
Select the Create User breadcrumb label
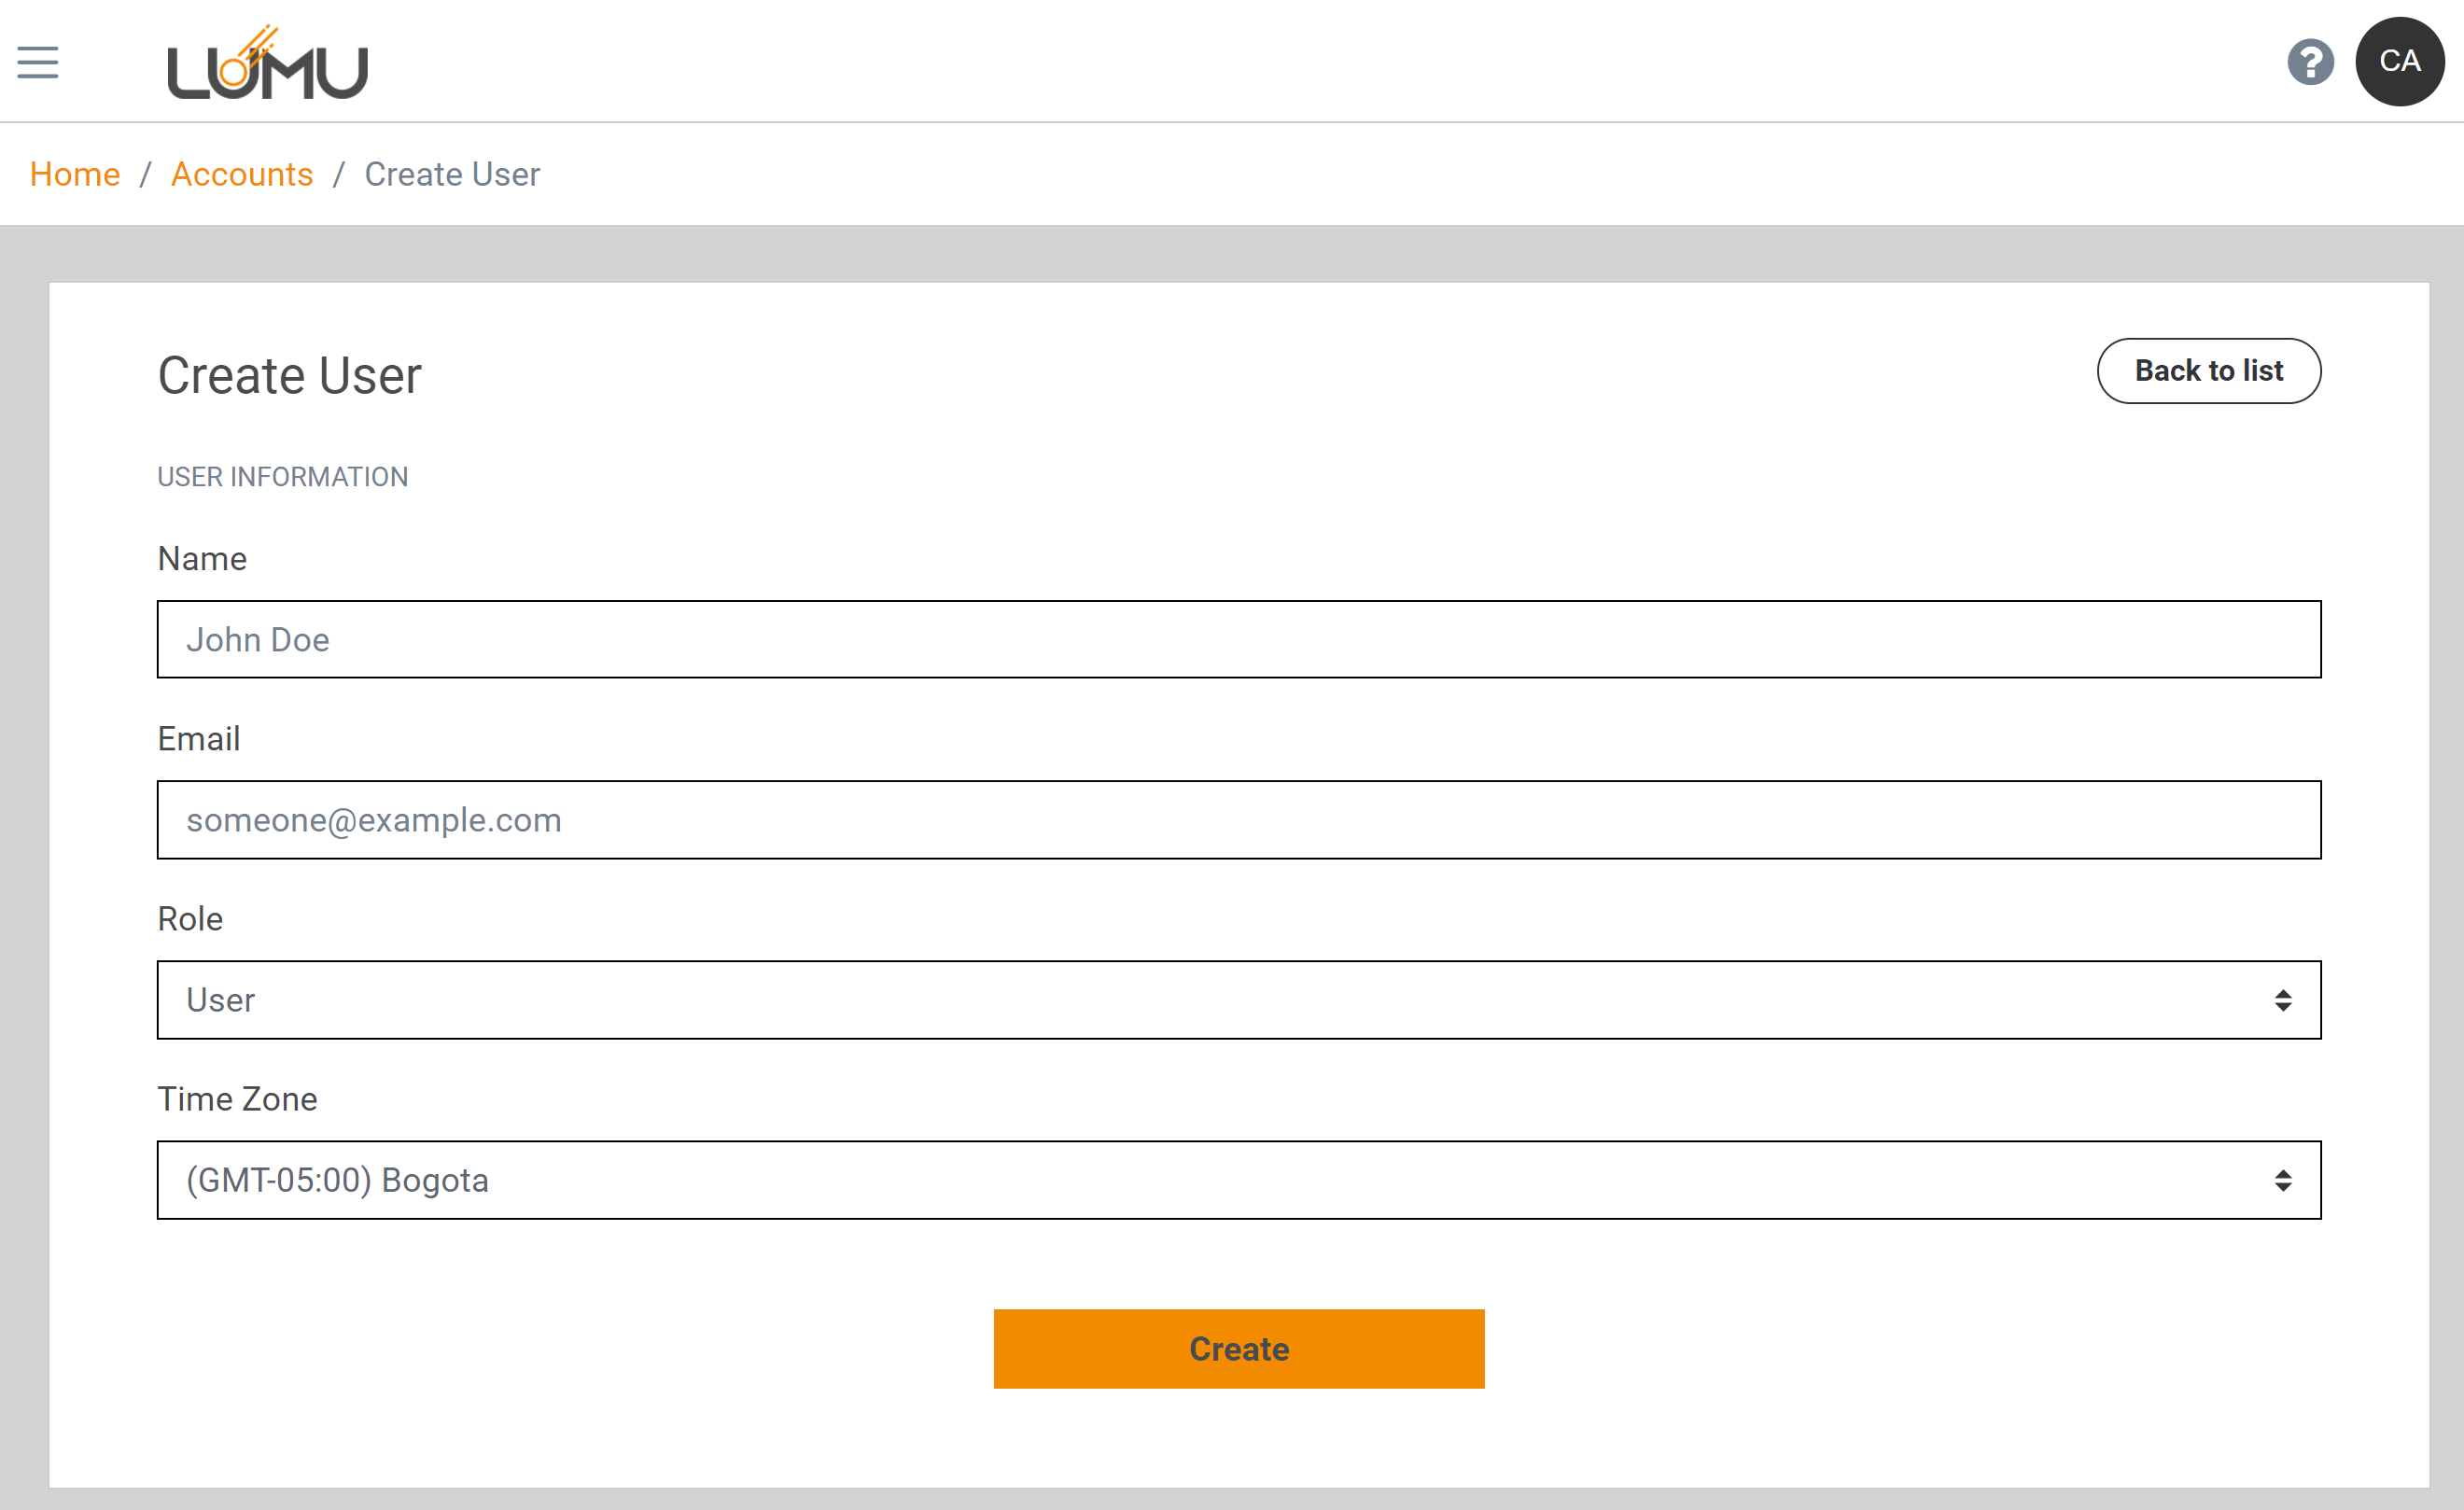tap(452, 174)
